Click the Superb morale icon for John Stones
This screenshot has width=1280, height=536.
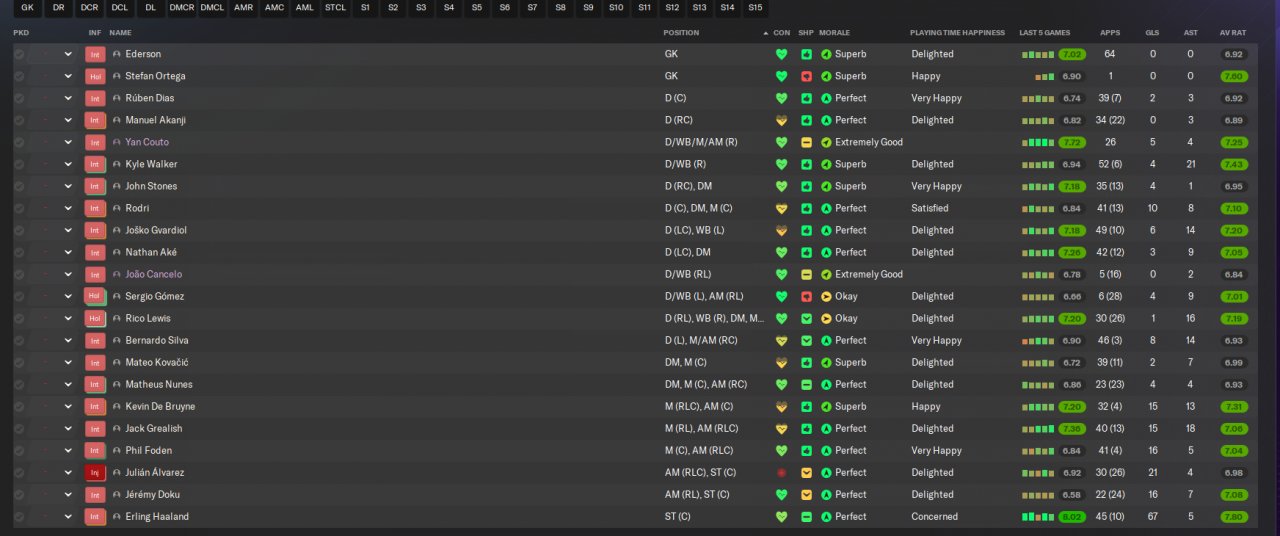click(826, 186)
